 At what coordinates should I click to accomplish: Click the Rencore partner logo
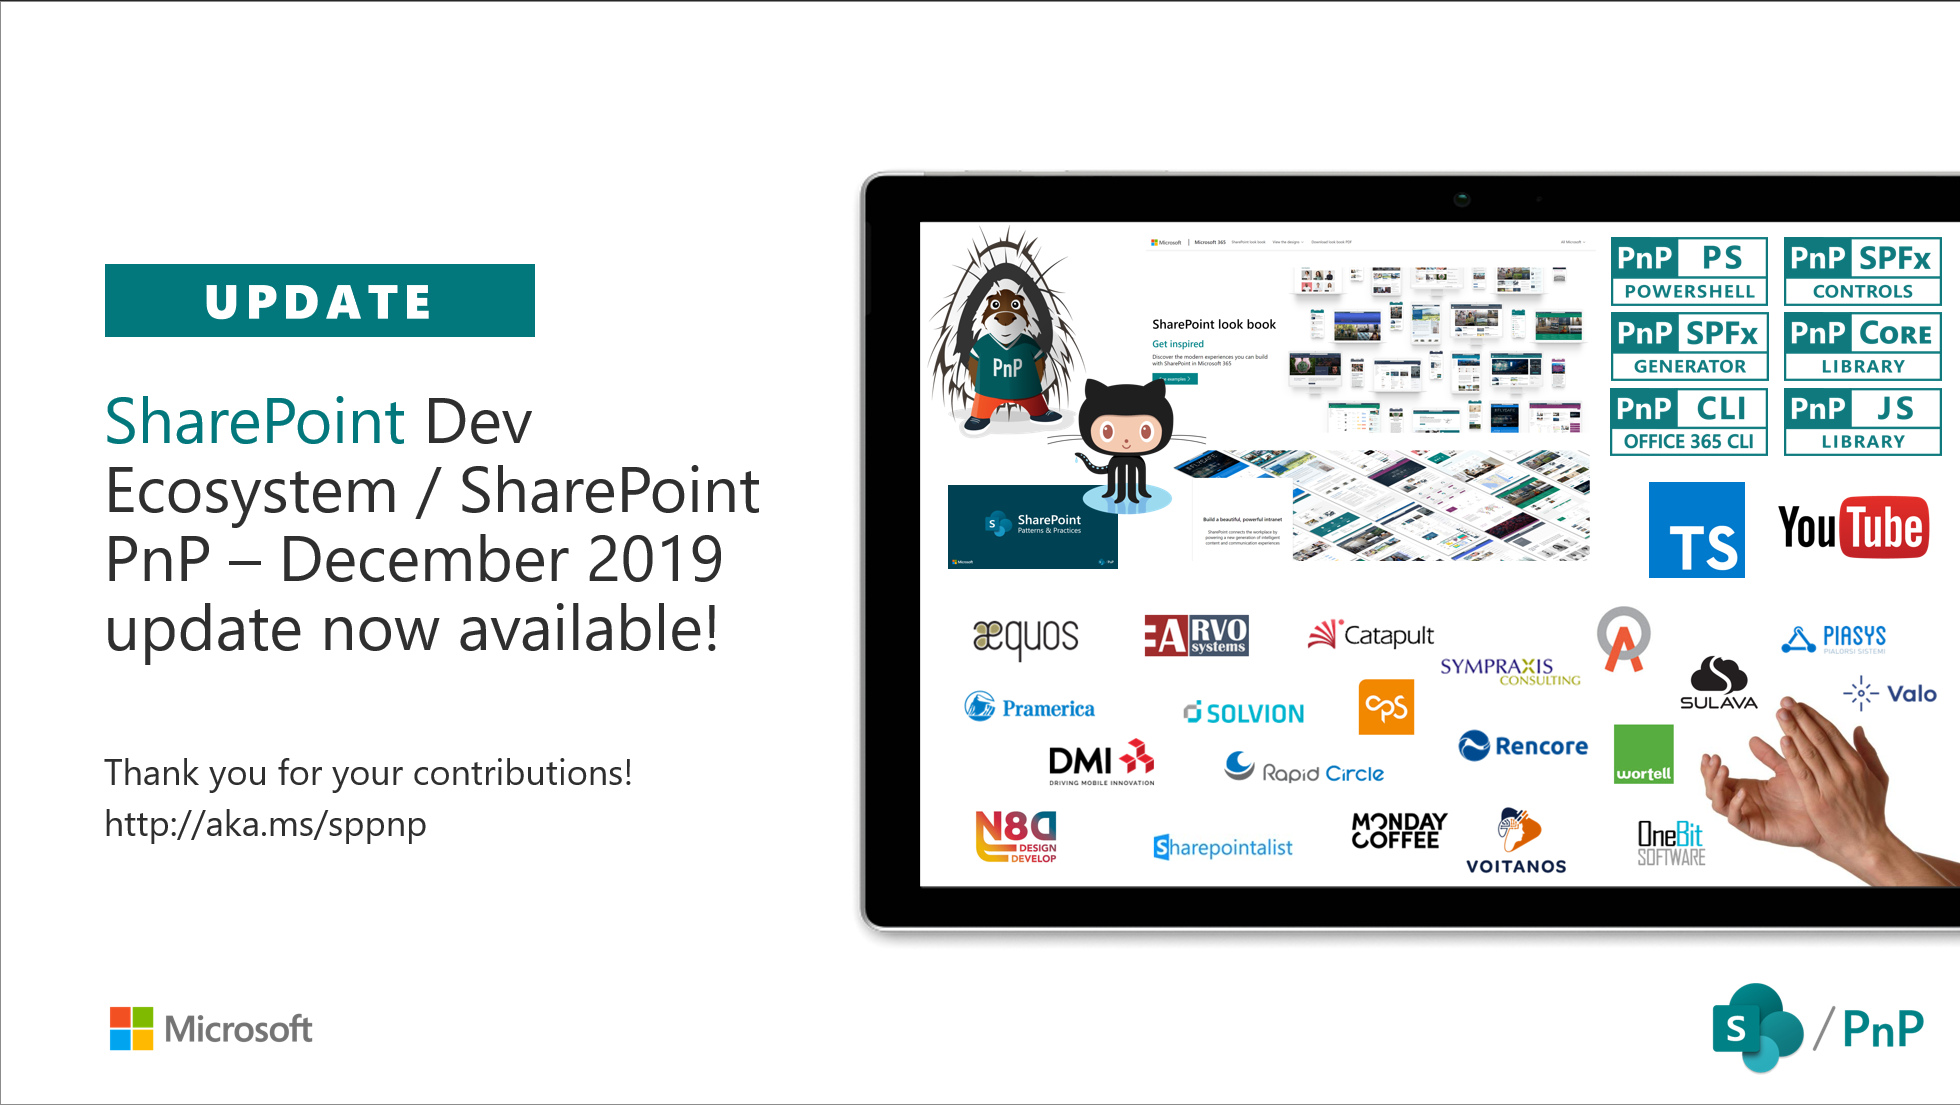click(1522, 747)
